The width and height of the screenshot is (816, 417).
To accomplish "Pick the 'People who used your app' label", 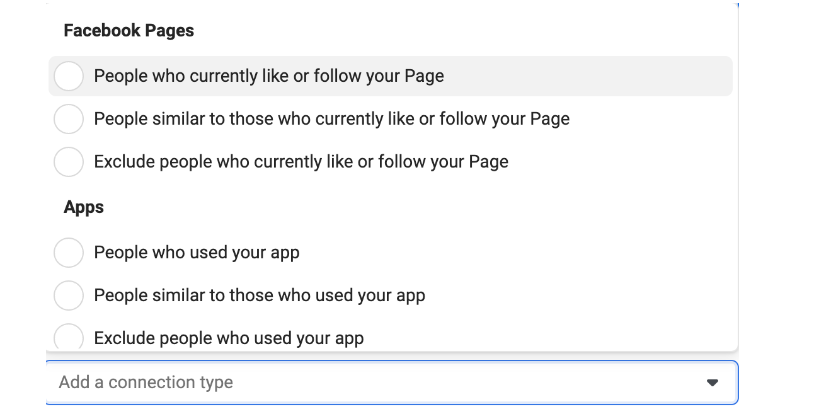I will point(196,252).
